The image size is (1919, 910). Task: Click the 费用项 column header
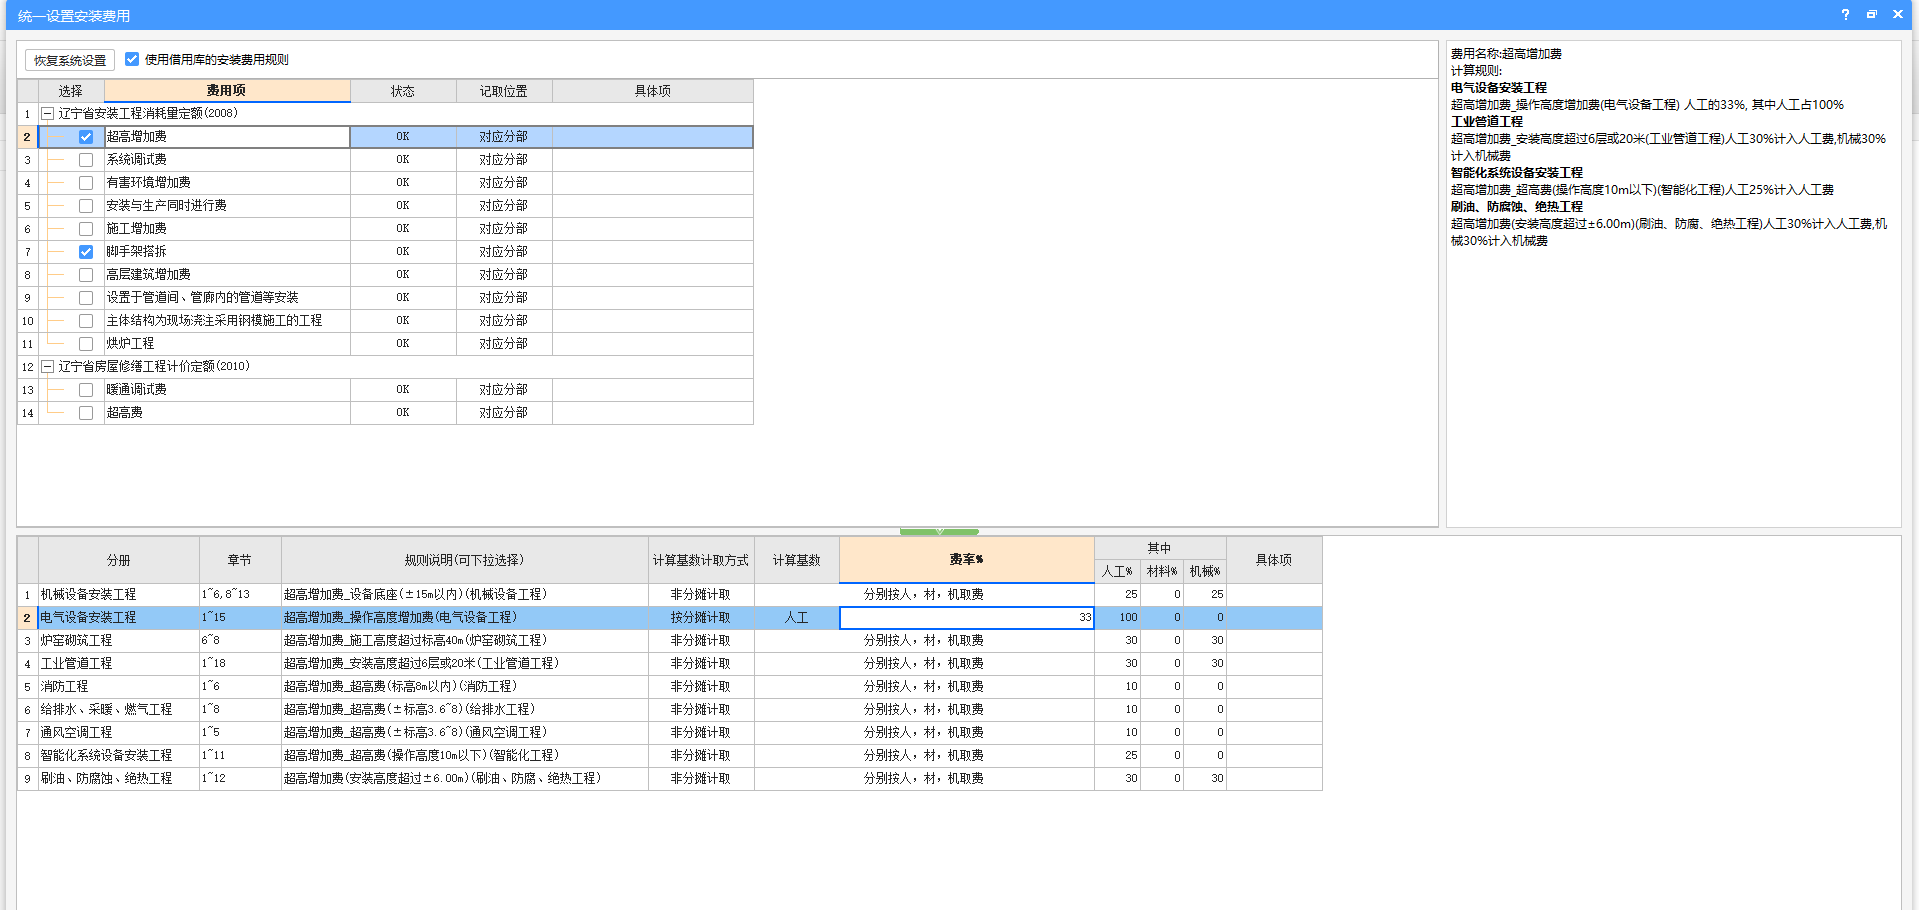tap(227, 91)
